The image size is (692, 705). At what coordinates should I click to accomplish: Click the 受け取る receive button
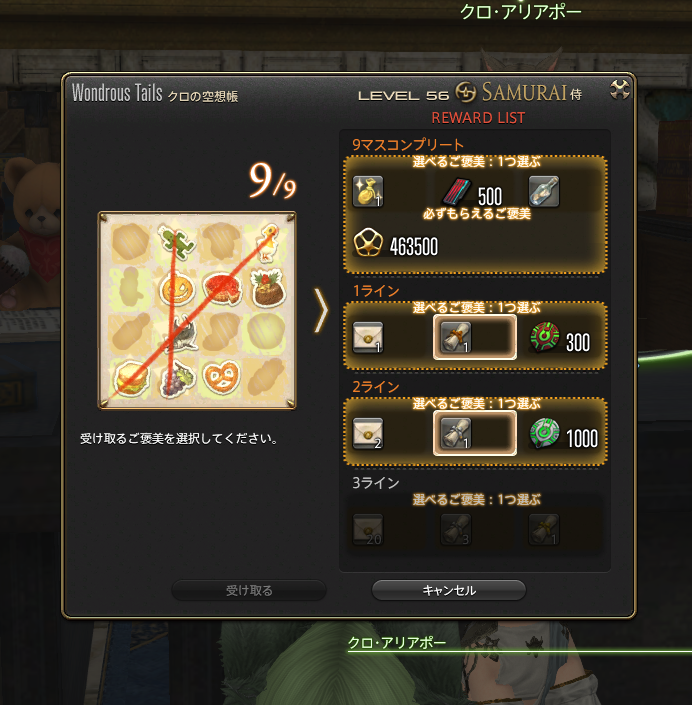point(249,590)
